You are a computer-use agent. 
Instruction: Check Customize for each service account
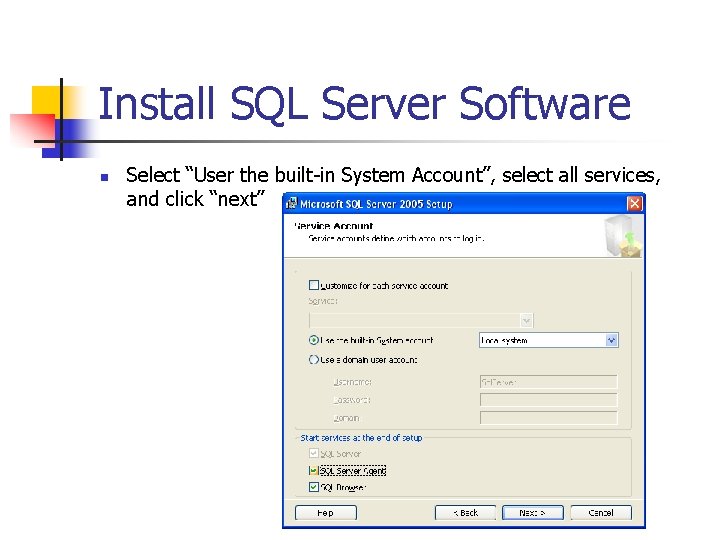pos(314,285)
